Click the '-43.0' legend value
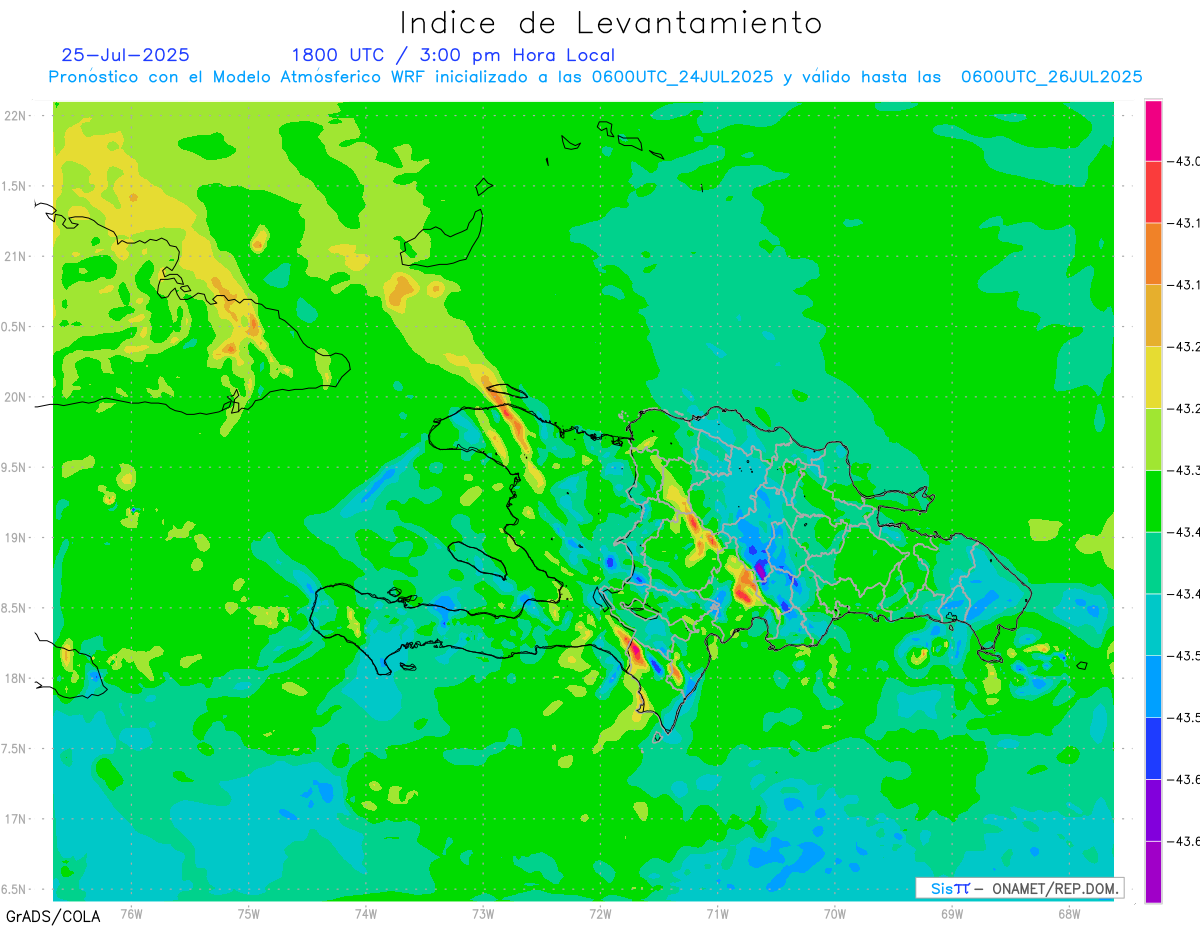The width and height of the screenshot is (1200, 927). pos(1185,161)
